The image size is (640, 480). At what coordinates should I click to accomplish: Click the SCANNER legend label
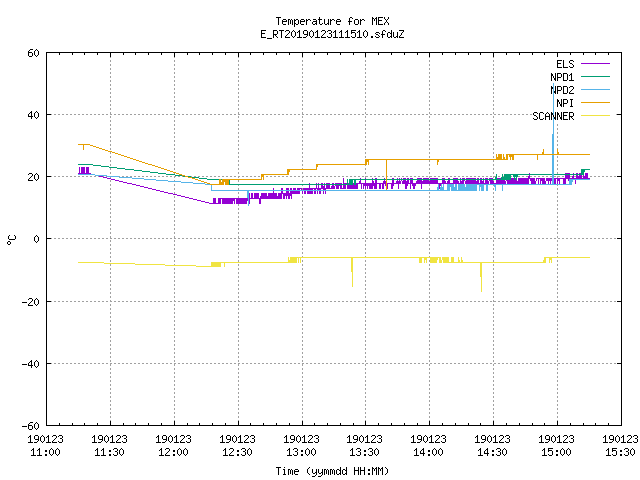553,116
